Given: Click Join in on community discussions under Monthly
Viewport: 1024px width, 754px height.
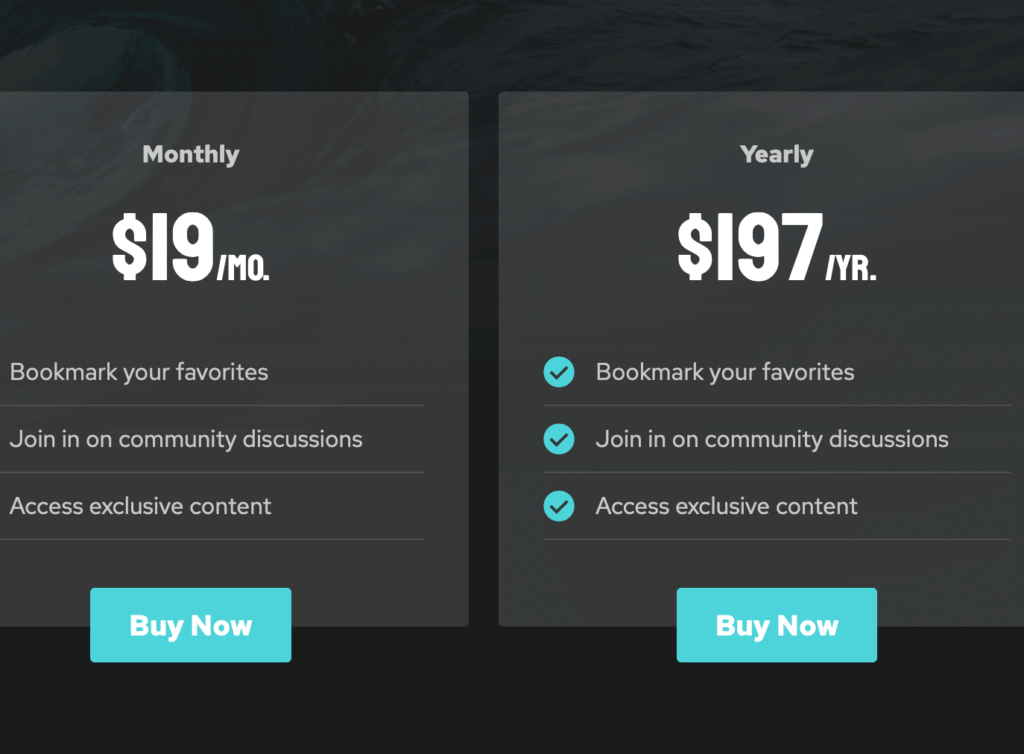Looking at the screenshot, I should 186,439.
